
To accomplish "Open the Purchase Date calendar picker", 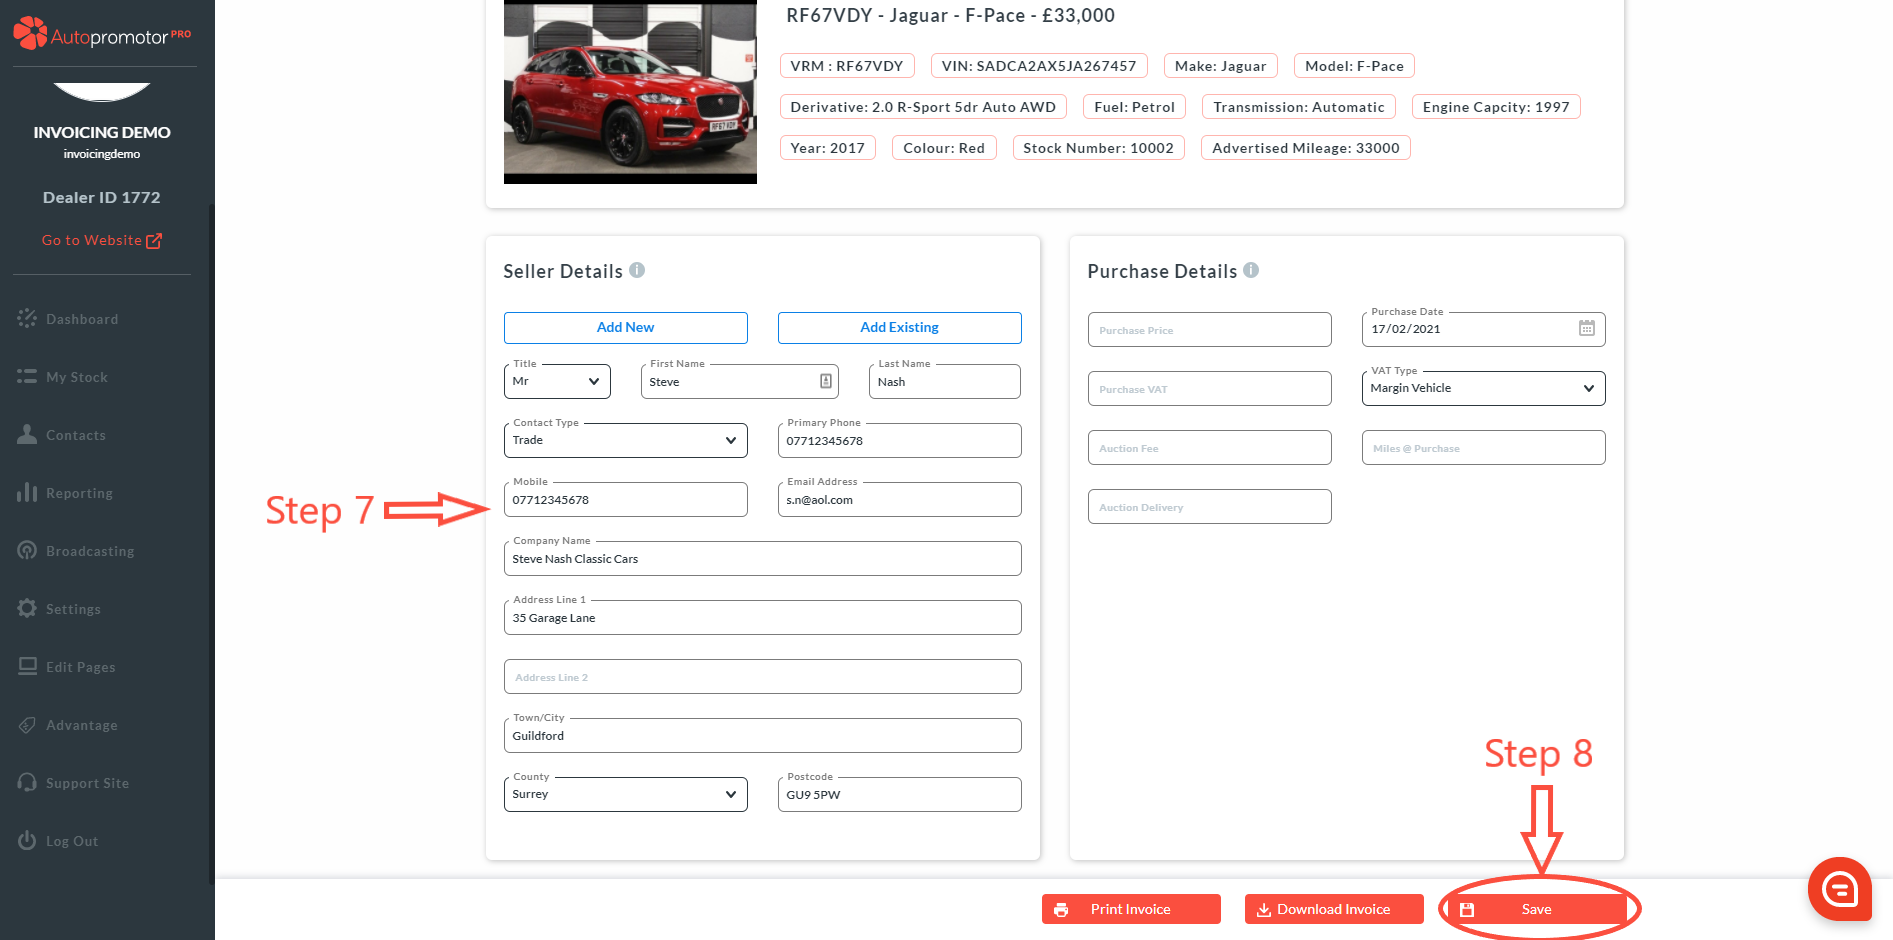I will (x=1586, y=329).
